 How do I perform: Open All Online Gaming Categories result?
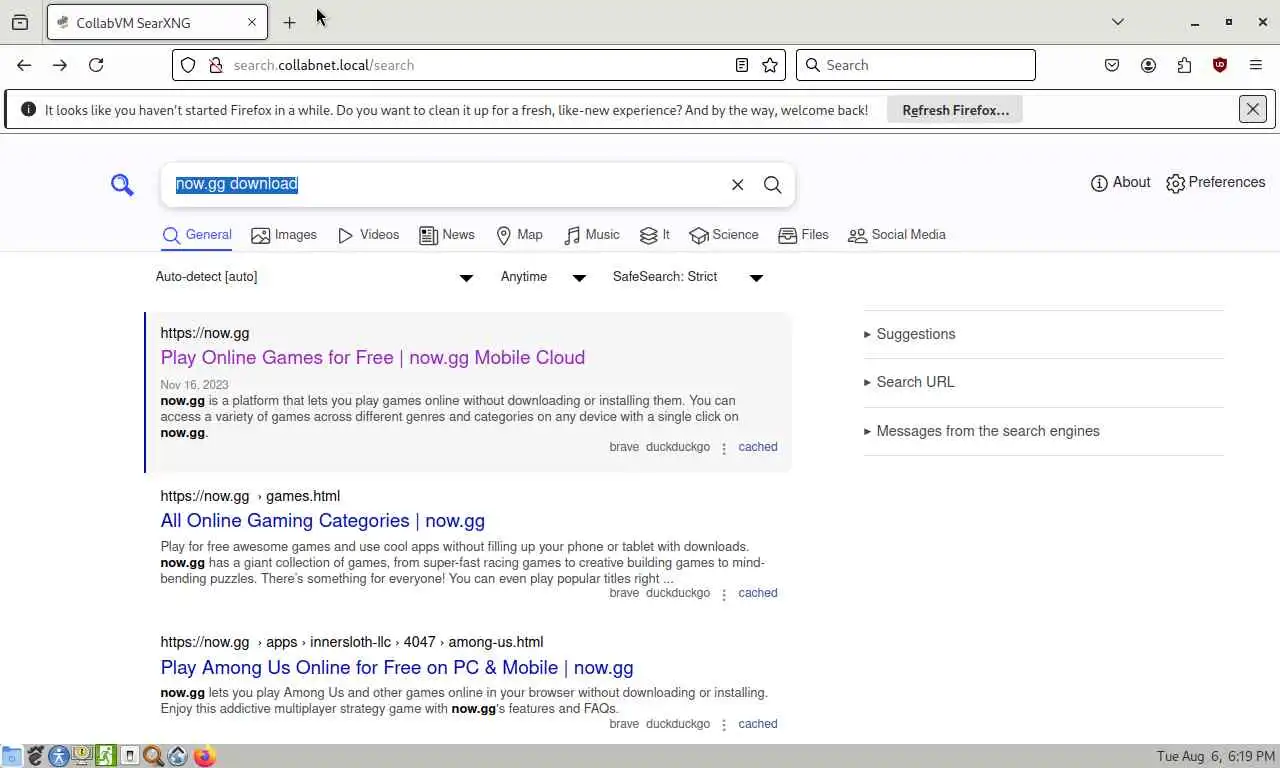(323, 521)
